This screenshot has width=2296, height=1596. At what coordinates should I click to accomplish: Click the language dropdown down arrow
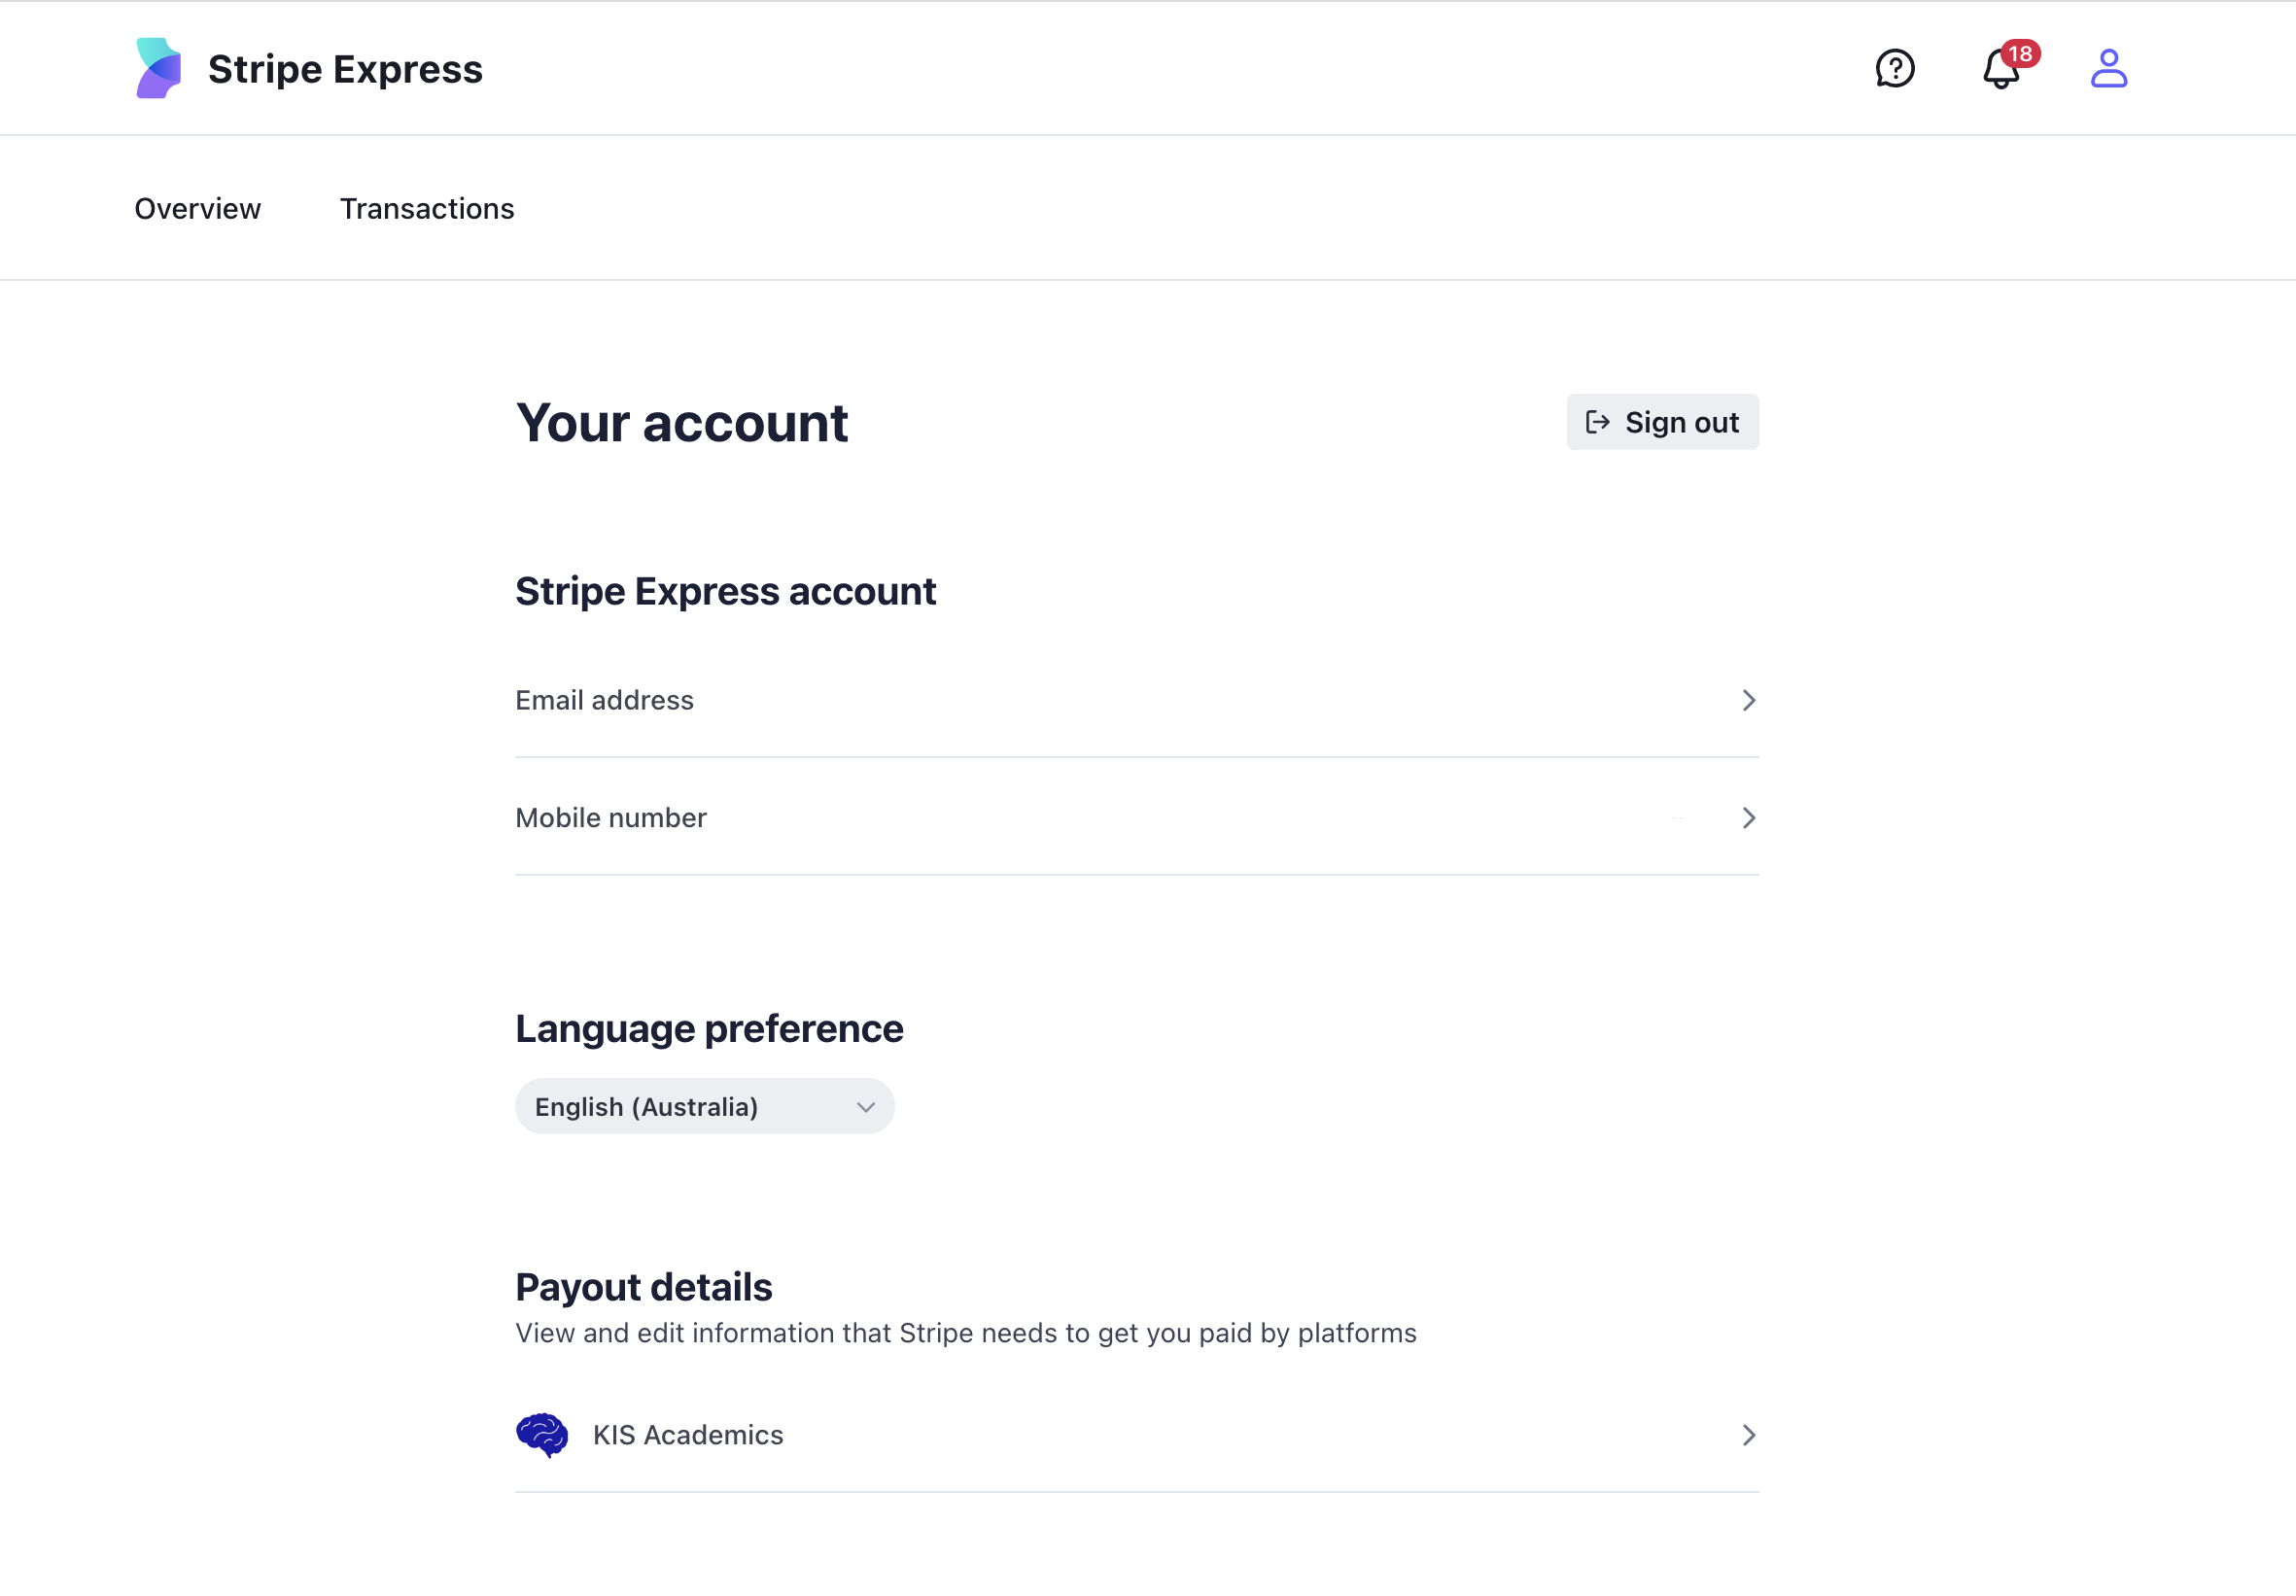866,1107
